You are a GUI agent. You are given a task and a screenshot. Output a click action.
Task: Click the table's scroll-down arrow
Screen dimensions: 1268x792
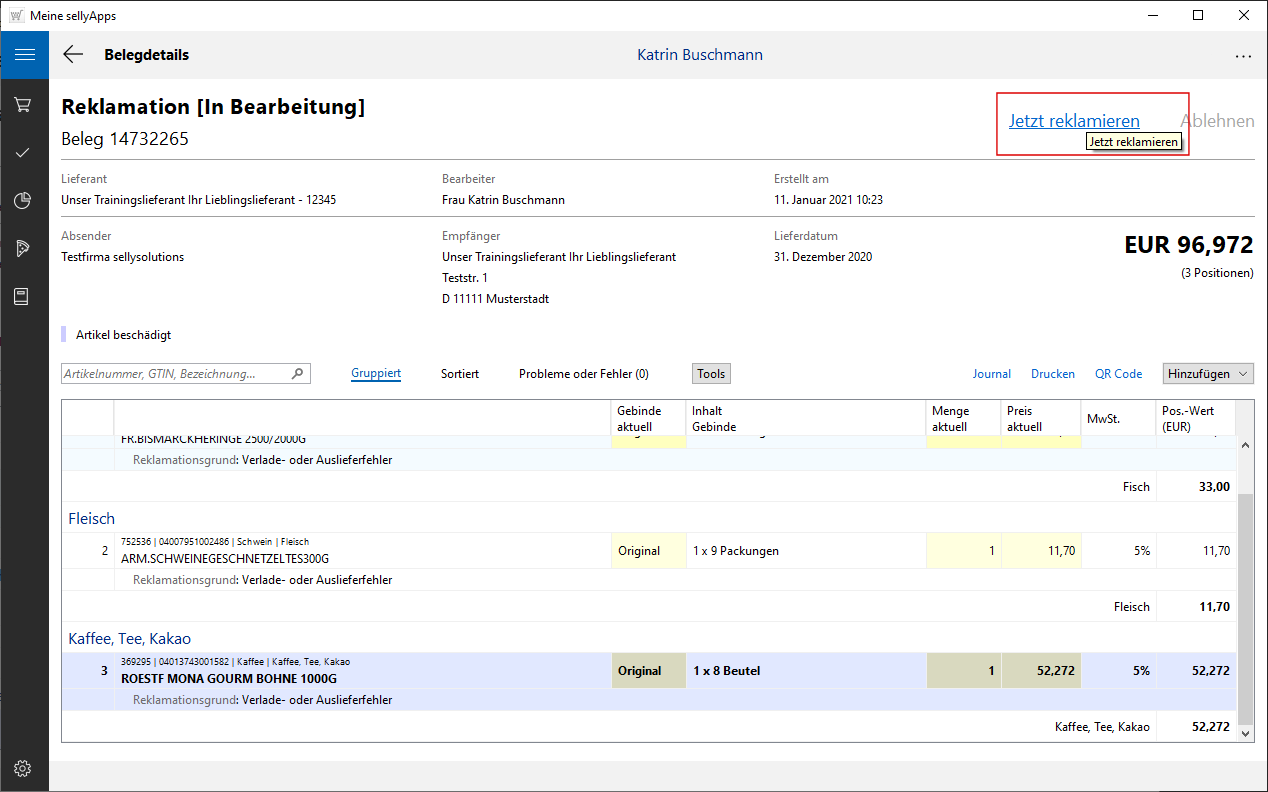pyautogui.click(x=1245, y=733)
